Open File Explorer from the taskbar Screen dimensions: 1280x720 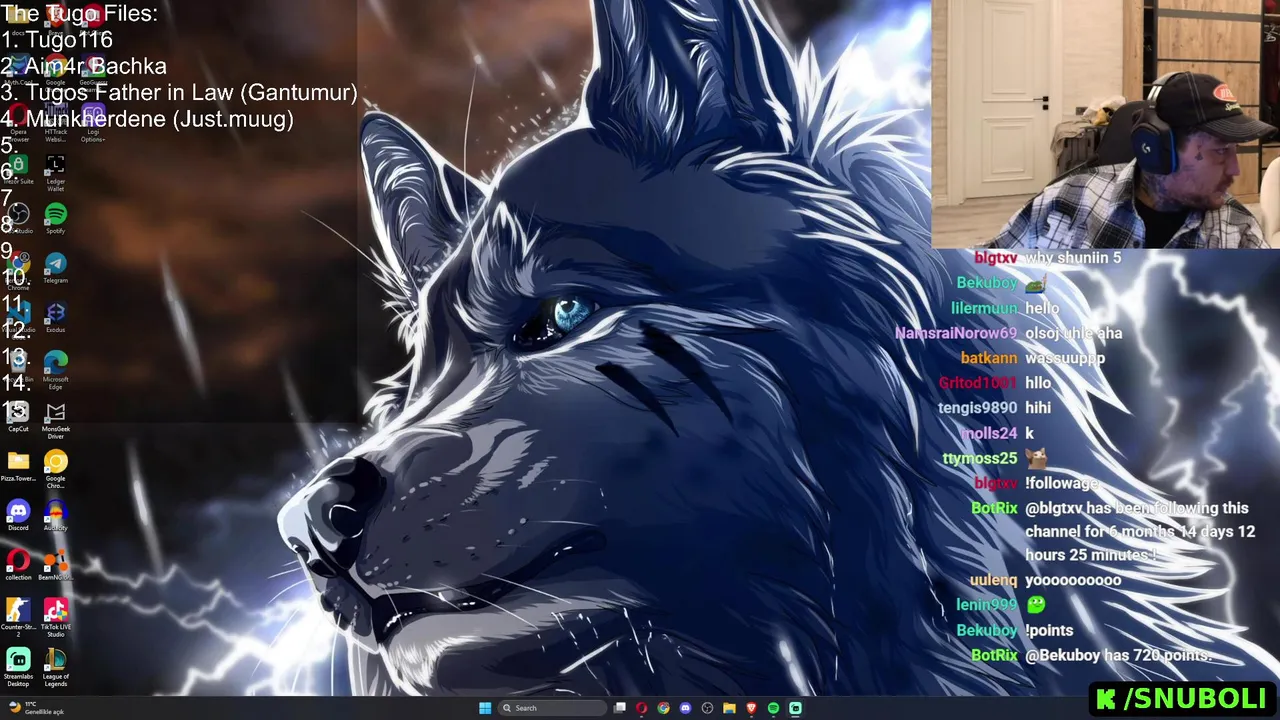[729, 708]
